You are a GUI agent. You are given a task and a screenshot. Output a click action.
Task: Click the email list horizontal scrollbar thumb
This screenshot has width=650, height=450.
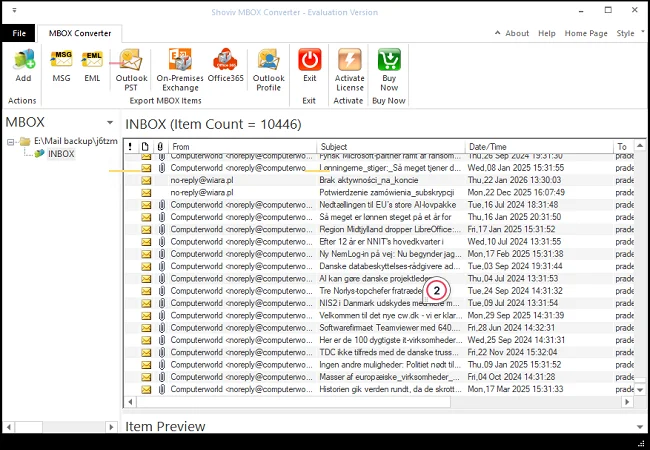click(293, 402)
